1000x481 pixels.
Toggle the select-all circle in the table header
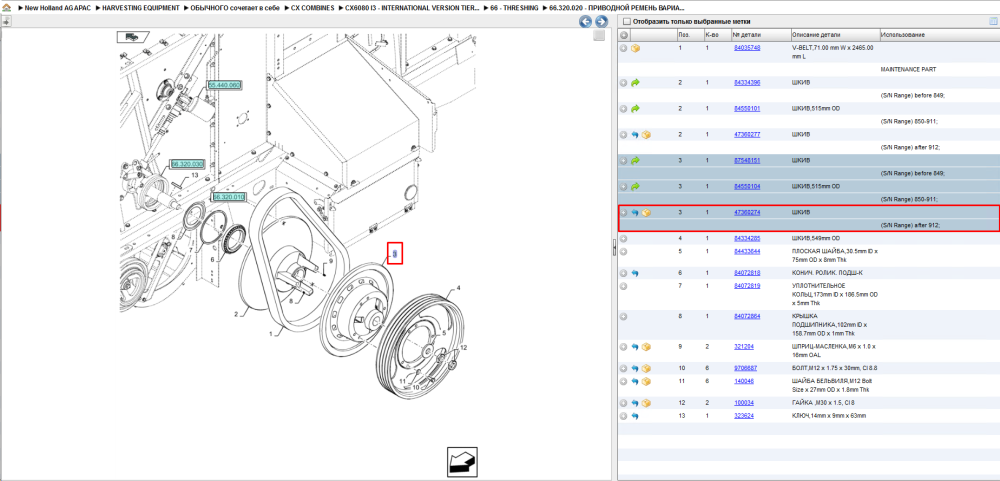[624, 35]
